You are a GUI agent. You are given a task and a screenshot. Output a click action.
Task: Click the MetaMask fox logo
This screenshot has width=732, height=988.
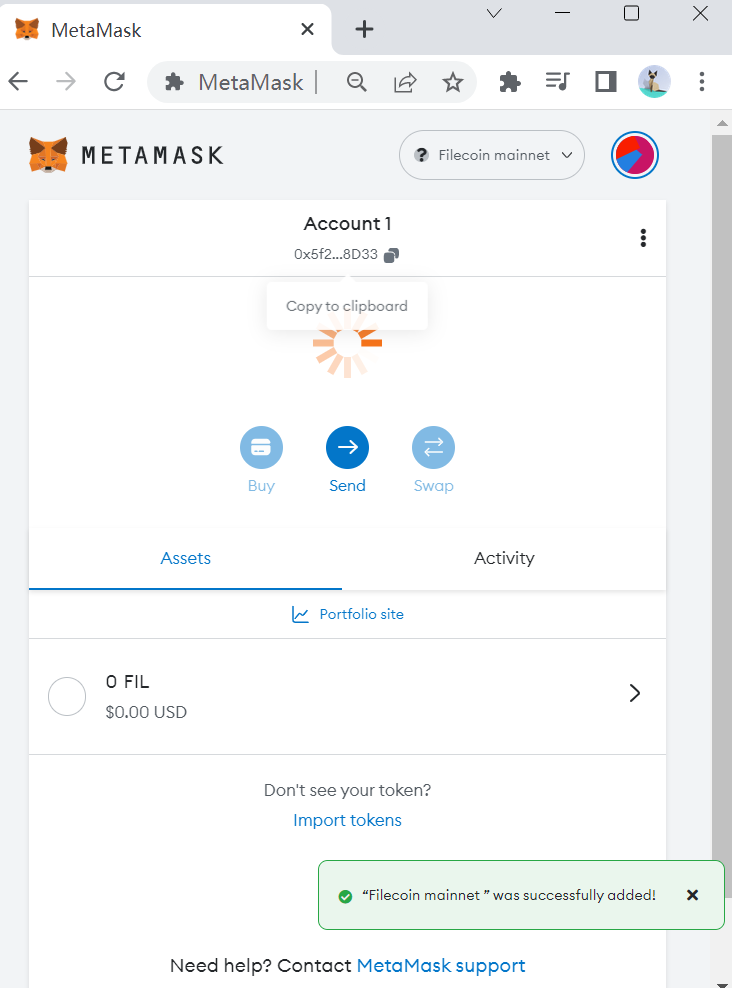coord(48,155)
